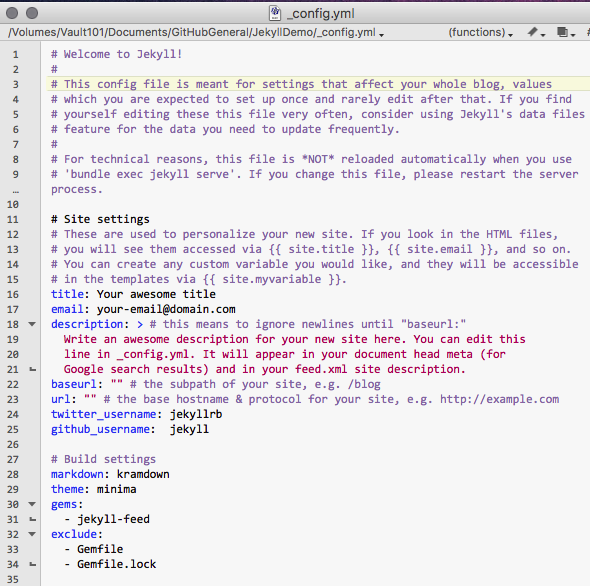This screenshot has width=590, height=586.
Task: Click the wrapped word 'process.' below line 9
Action: [77, 189]
